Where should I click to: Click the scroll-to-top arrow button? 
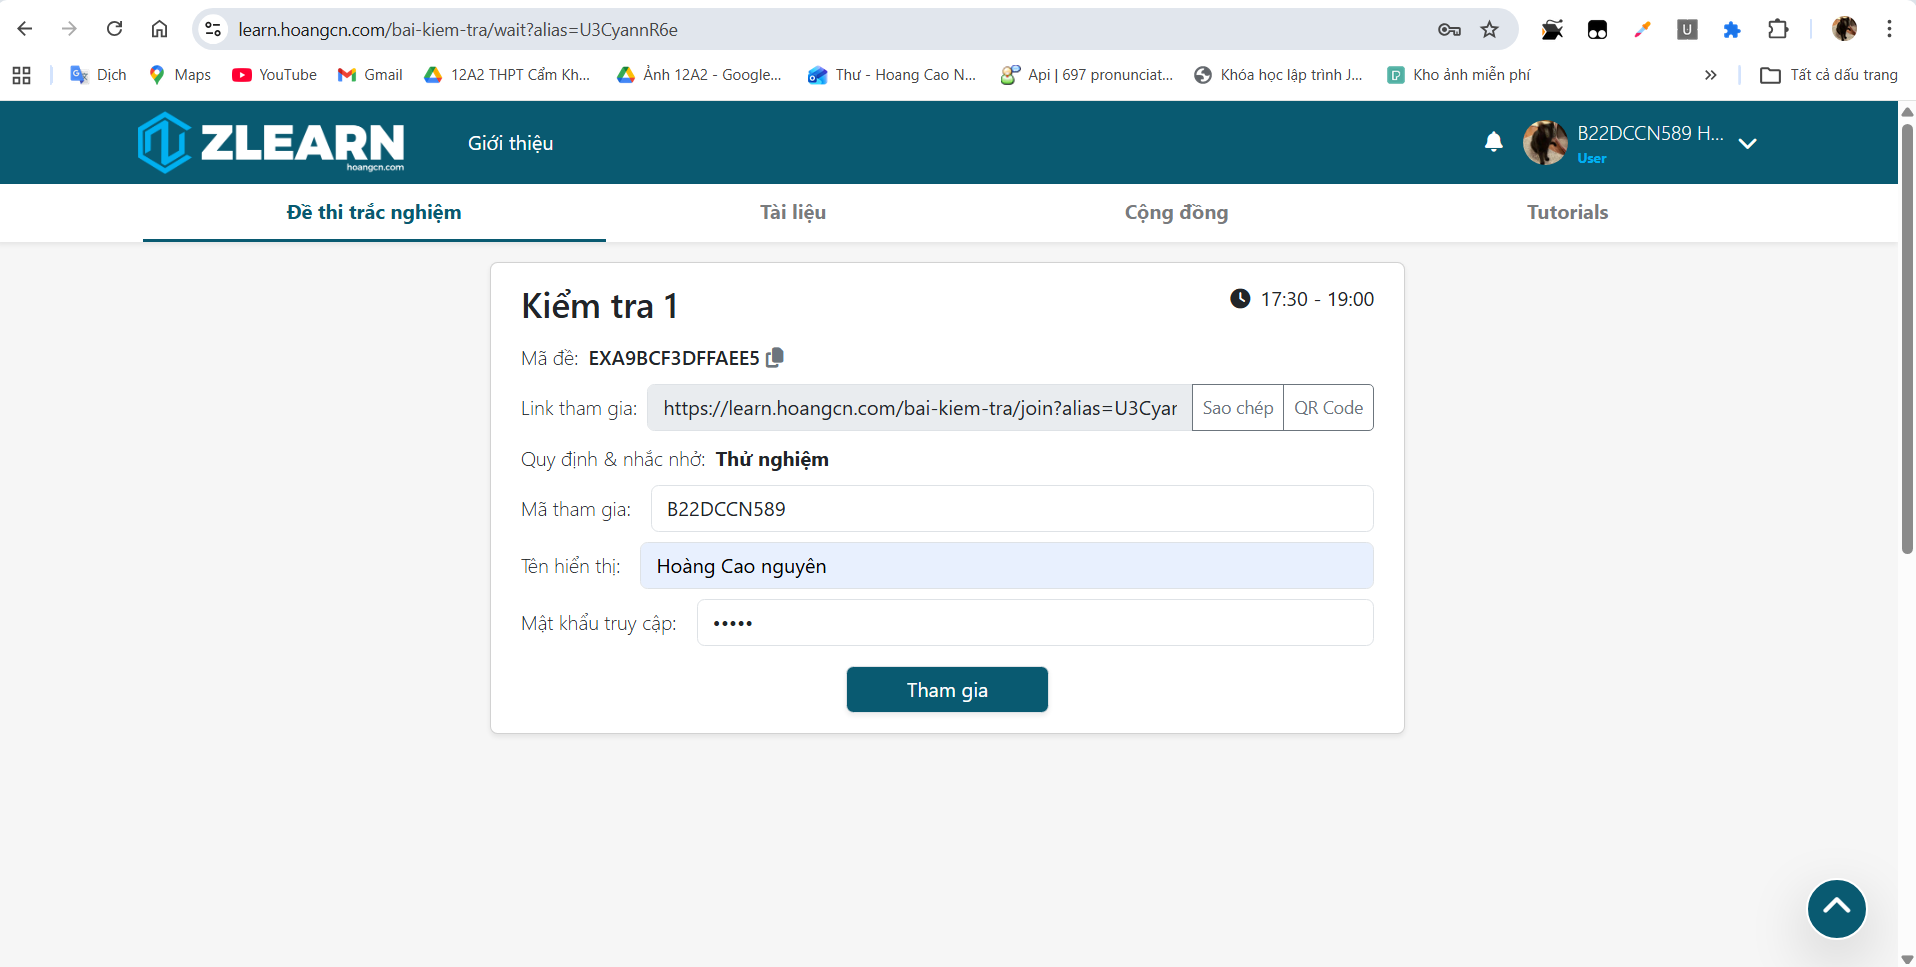tap(1836, 908)
